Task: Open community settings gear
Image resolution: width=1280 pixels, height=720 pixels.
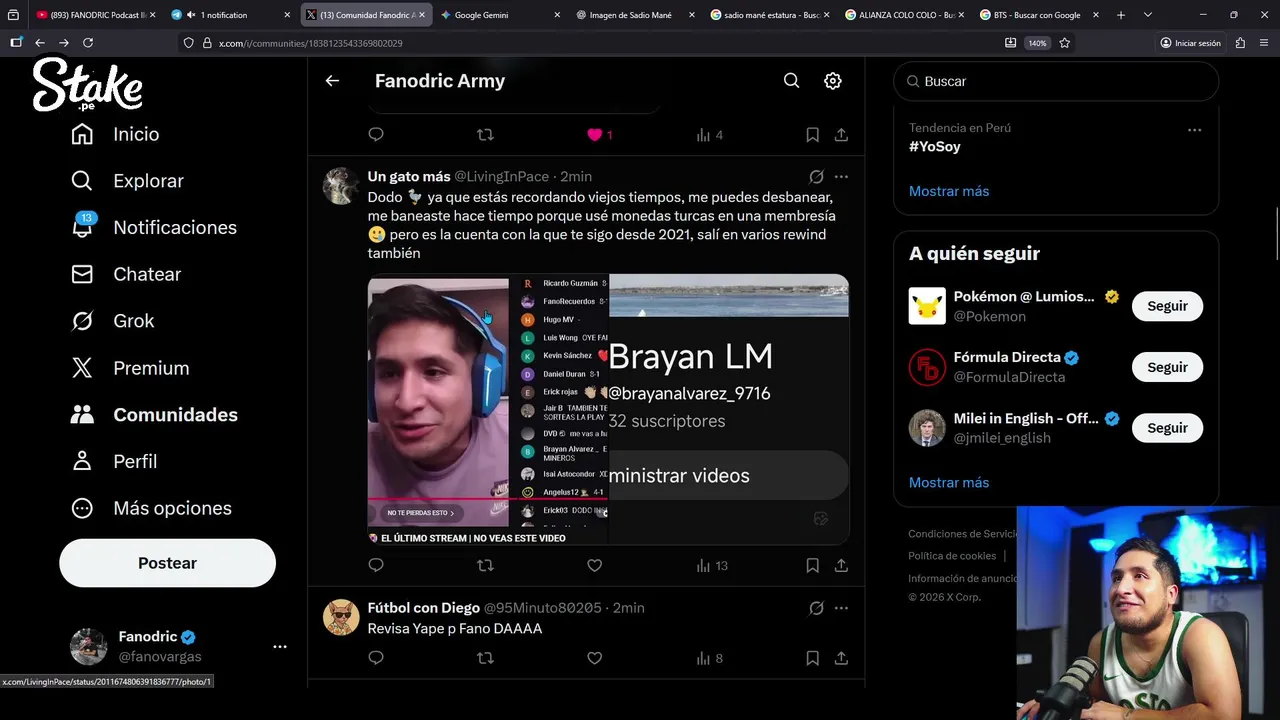Action: click(x=832, y=81)
